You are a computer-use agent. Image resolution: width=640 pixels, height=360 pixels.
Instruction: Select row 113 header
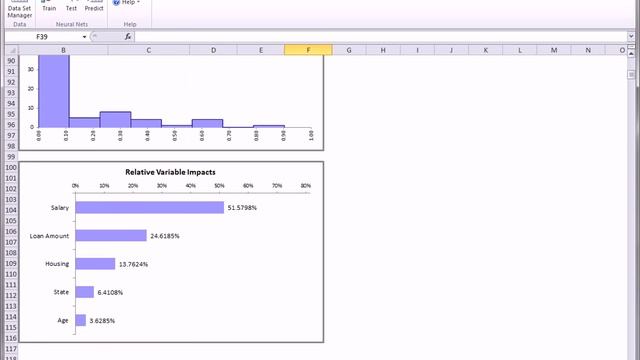click(11, 306)
